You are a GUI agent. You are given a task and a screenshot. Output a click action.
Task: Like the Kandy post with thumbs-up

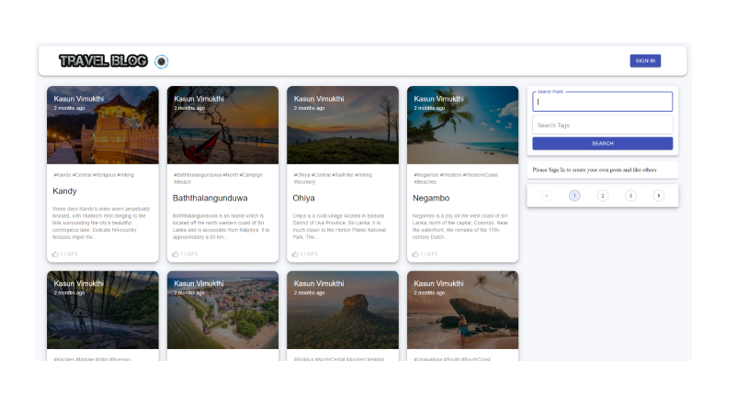[55, 254]
